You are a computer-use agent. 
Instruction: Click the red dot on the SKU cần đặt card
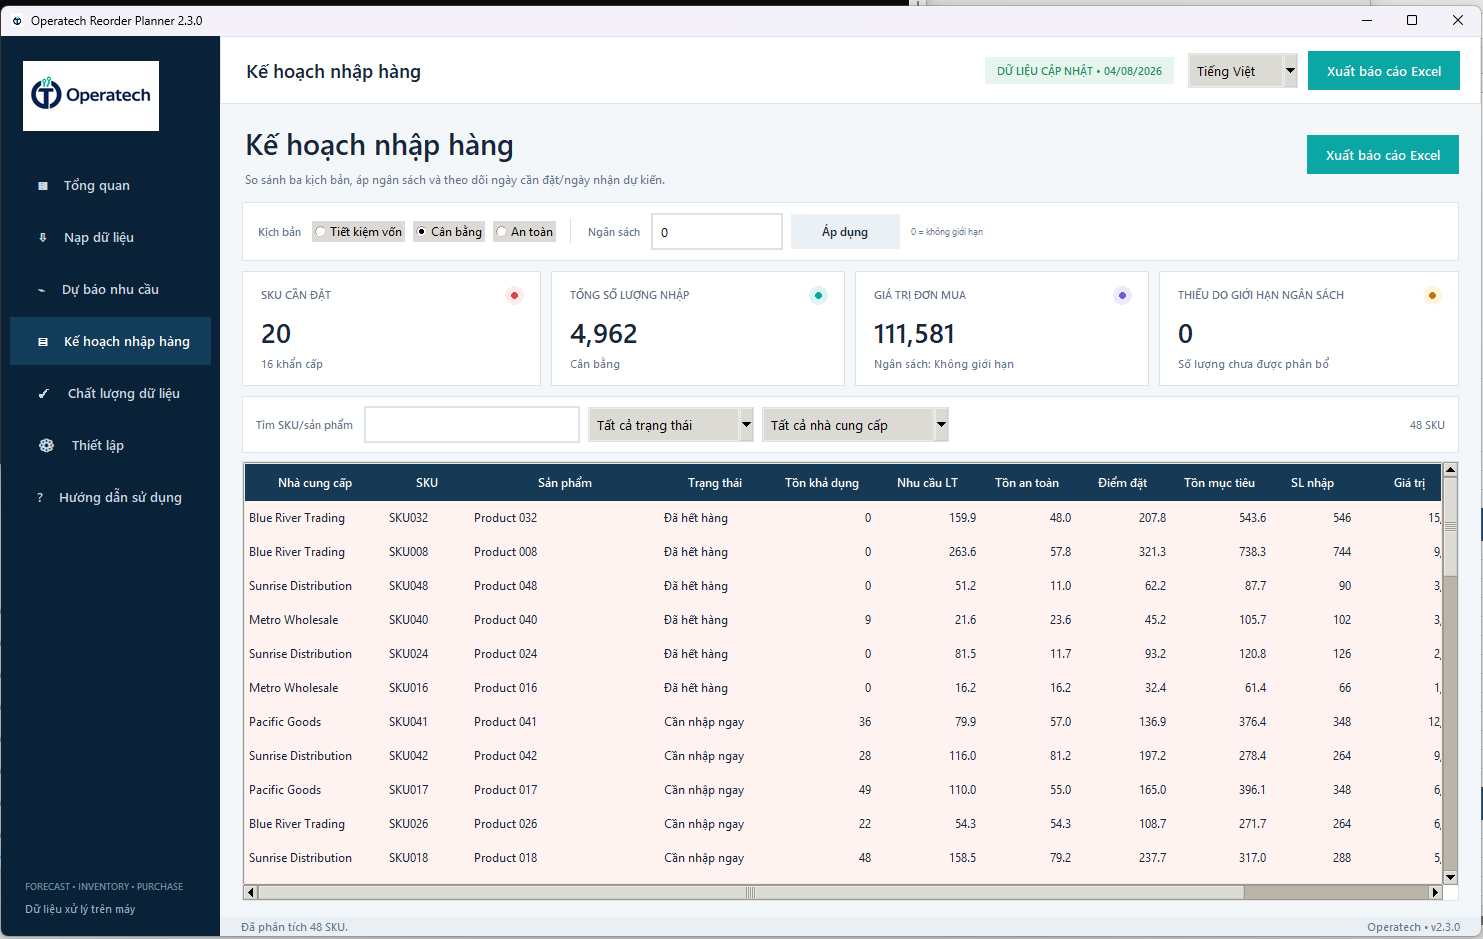(x=514, y=295)
